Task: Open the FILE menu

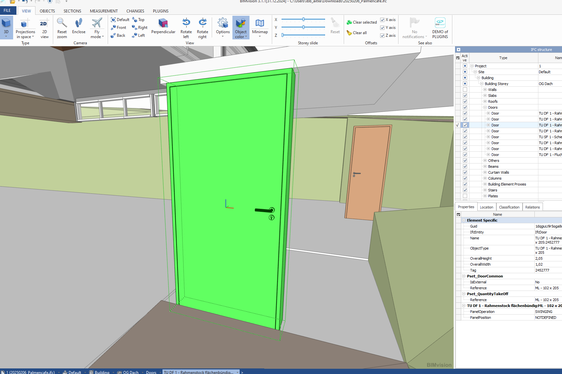Action: point(8,11)
